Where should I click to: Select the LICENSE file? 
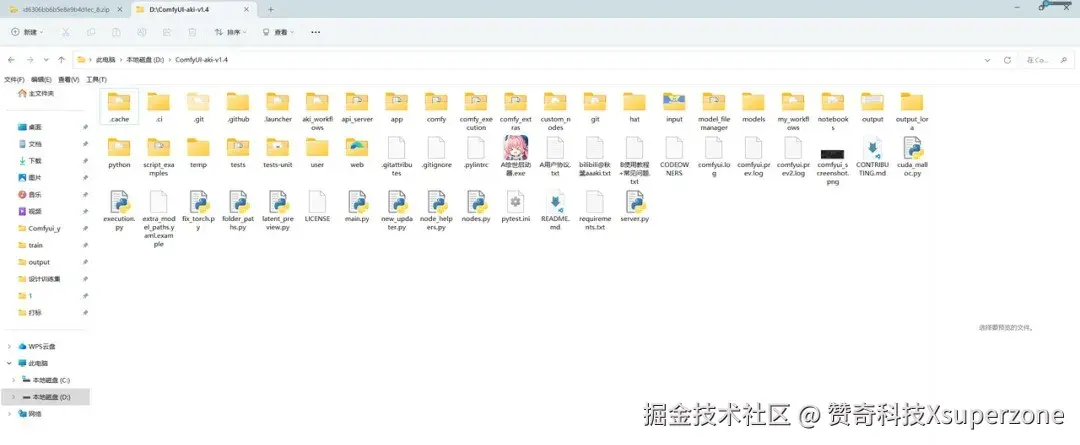tap(318, 207)
